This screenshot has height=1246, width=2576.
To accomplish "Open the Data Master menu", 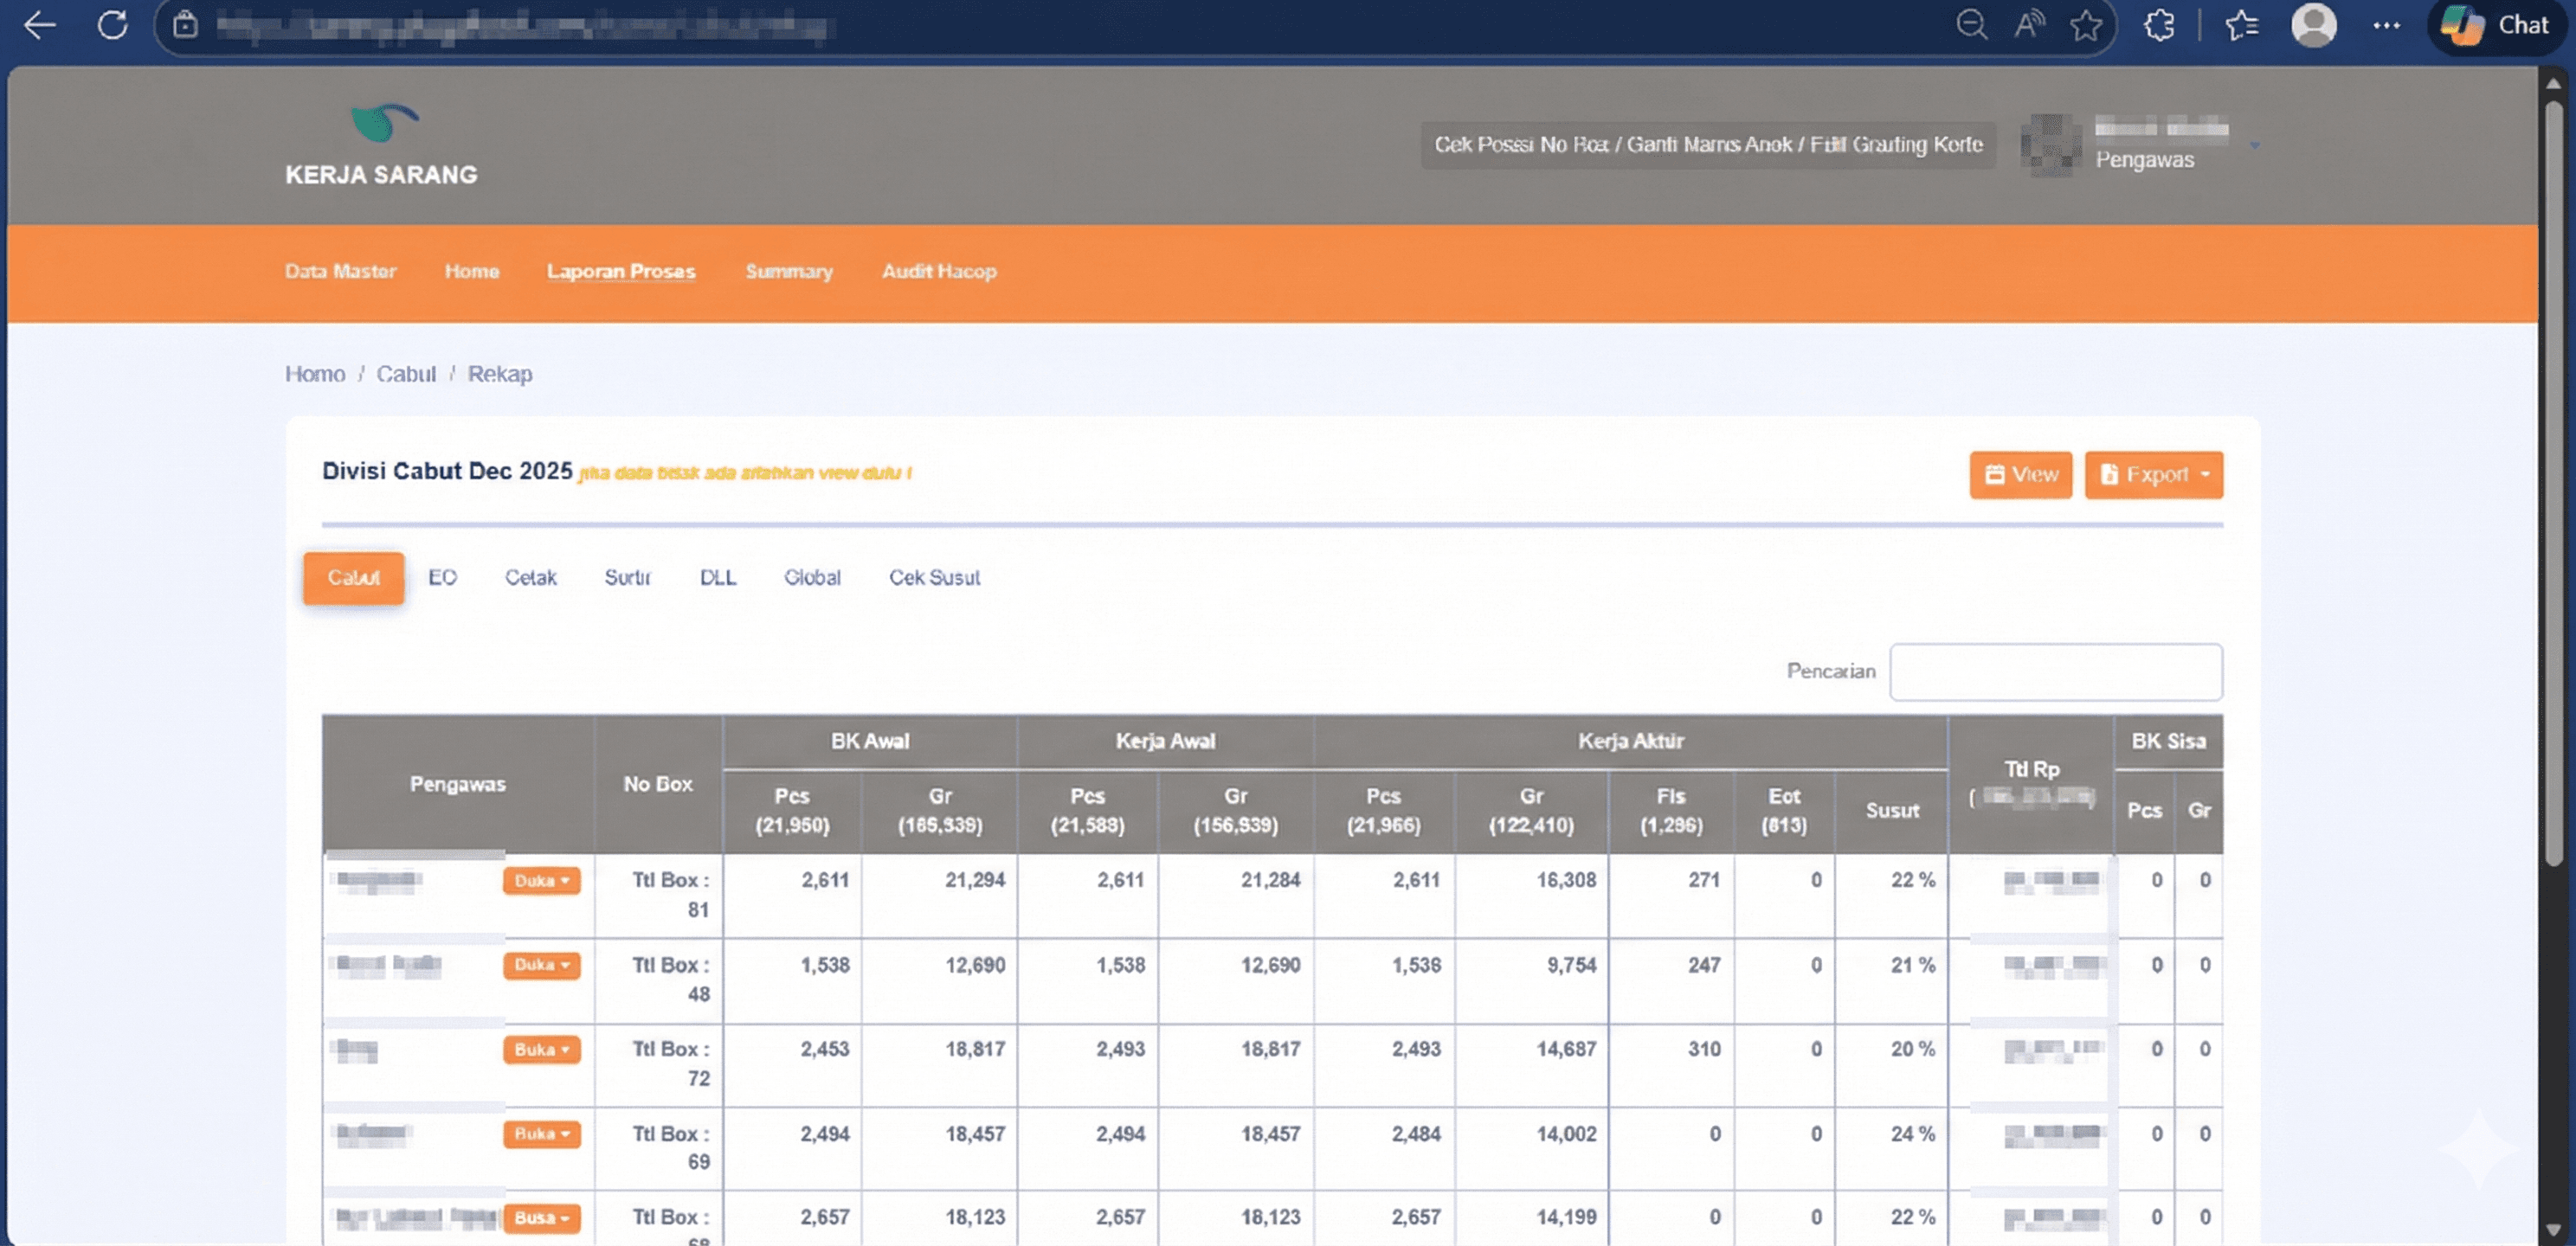I will point(340,271).
